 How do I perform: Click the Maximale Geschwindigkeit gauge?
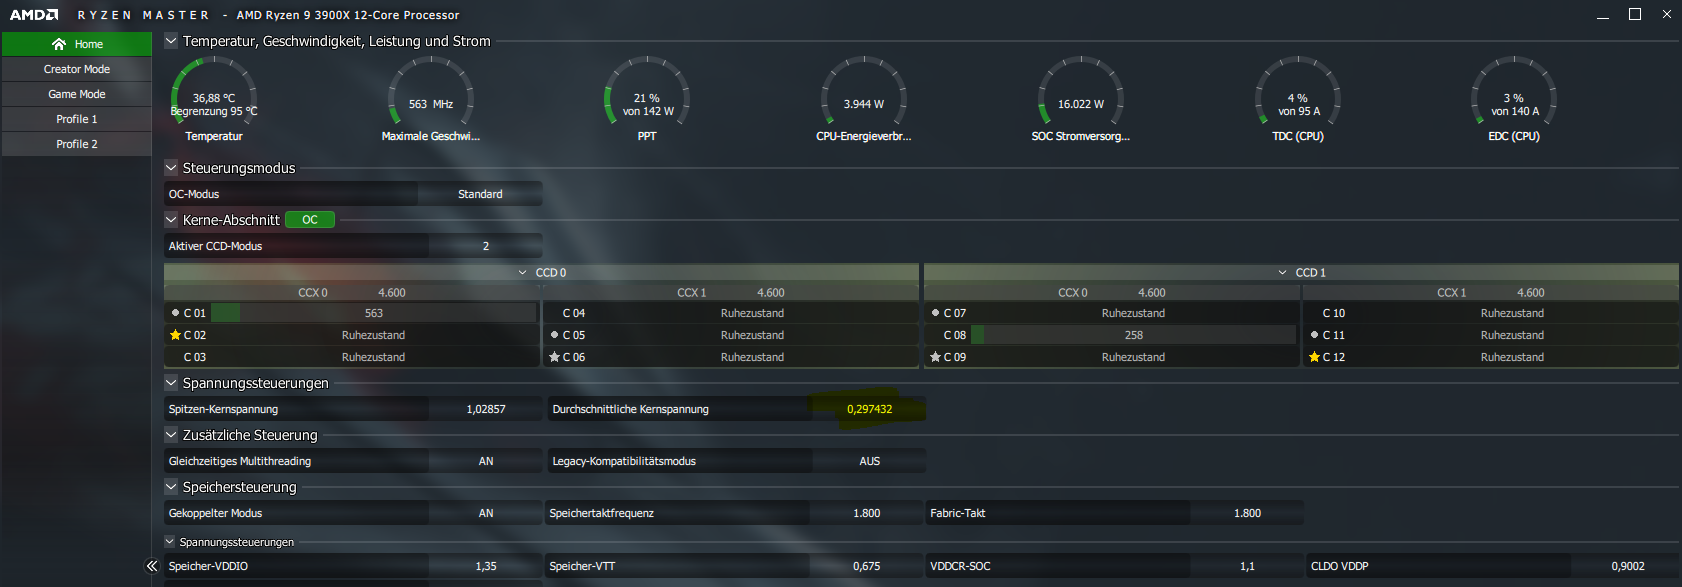(431, 98)
